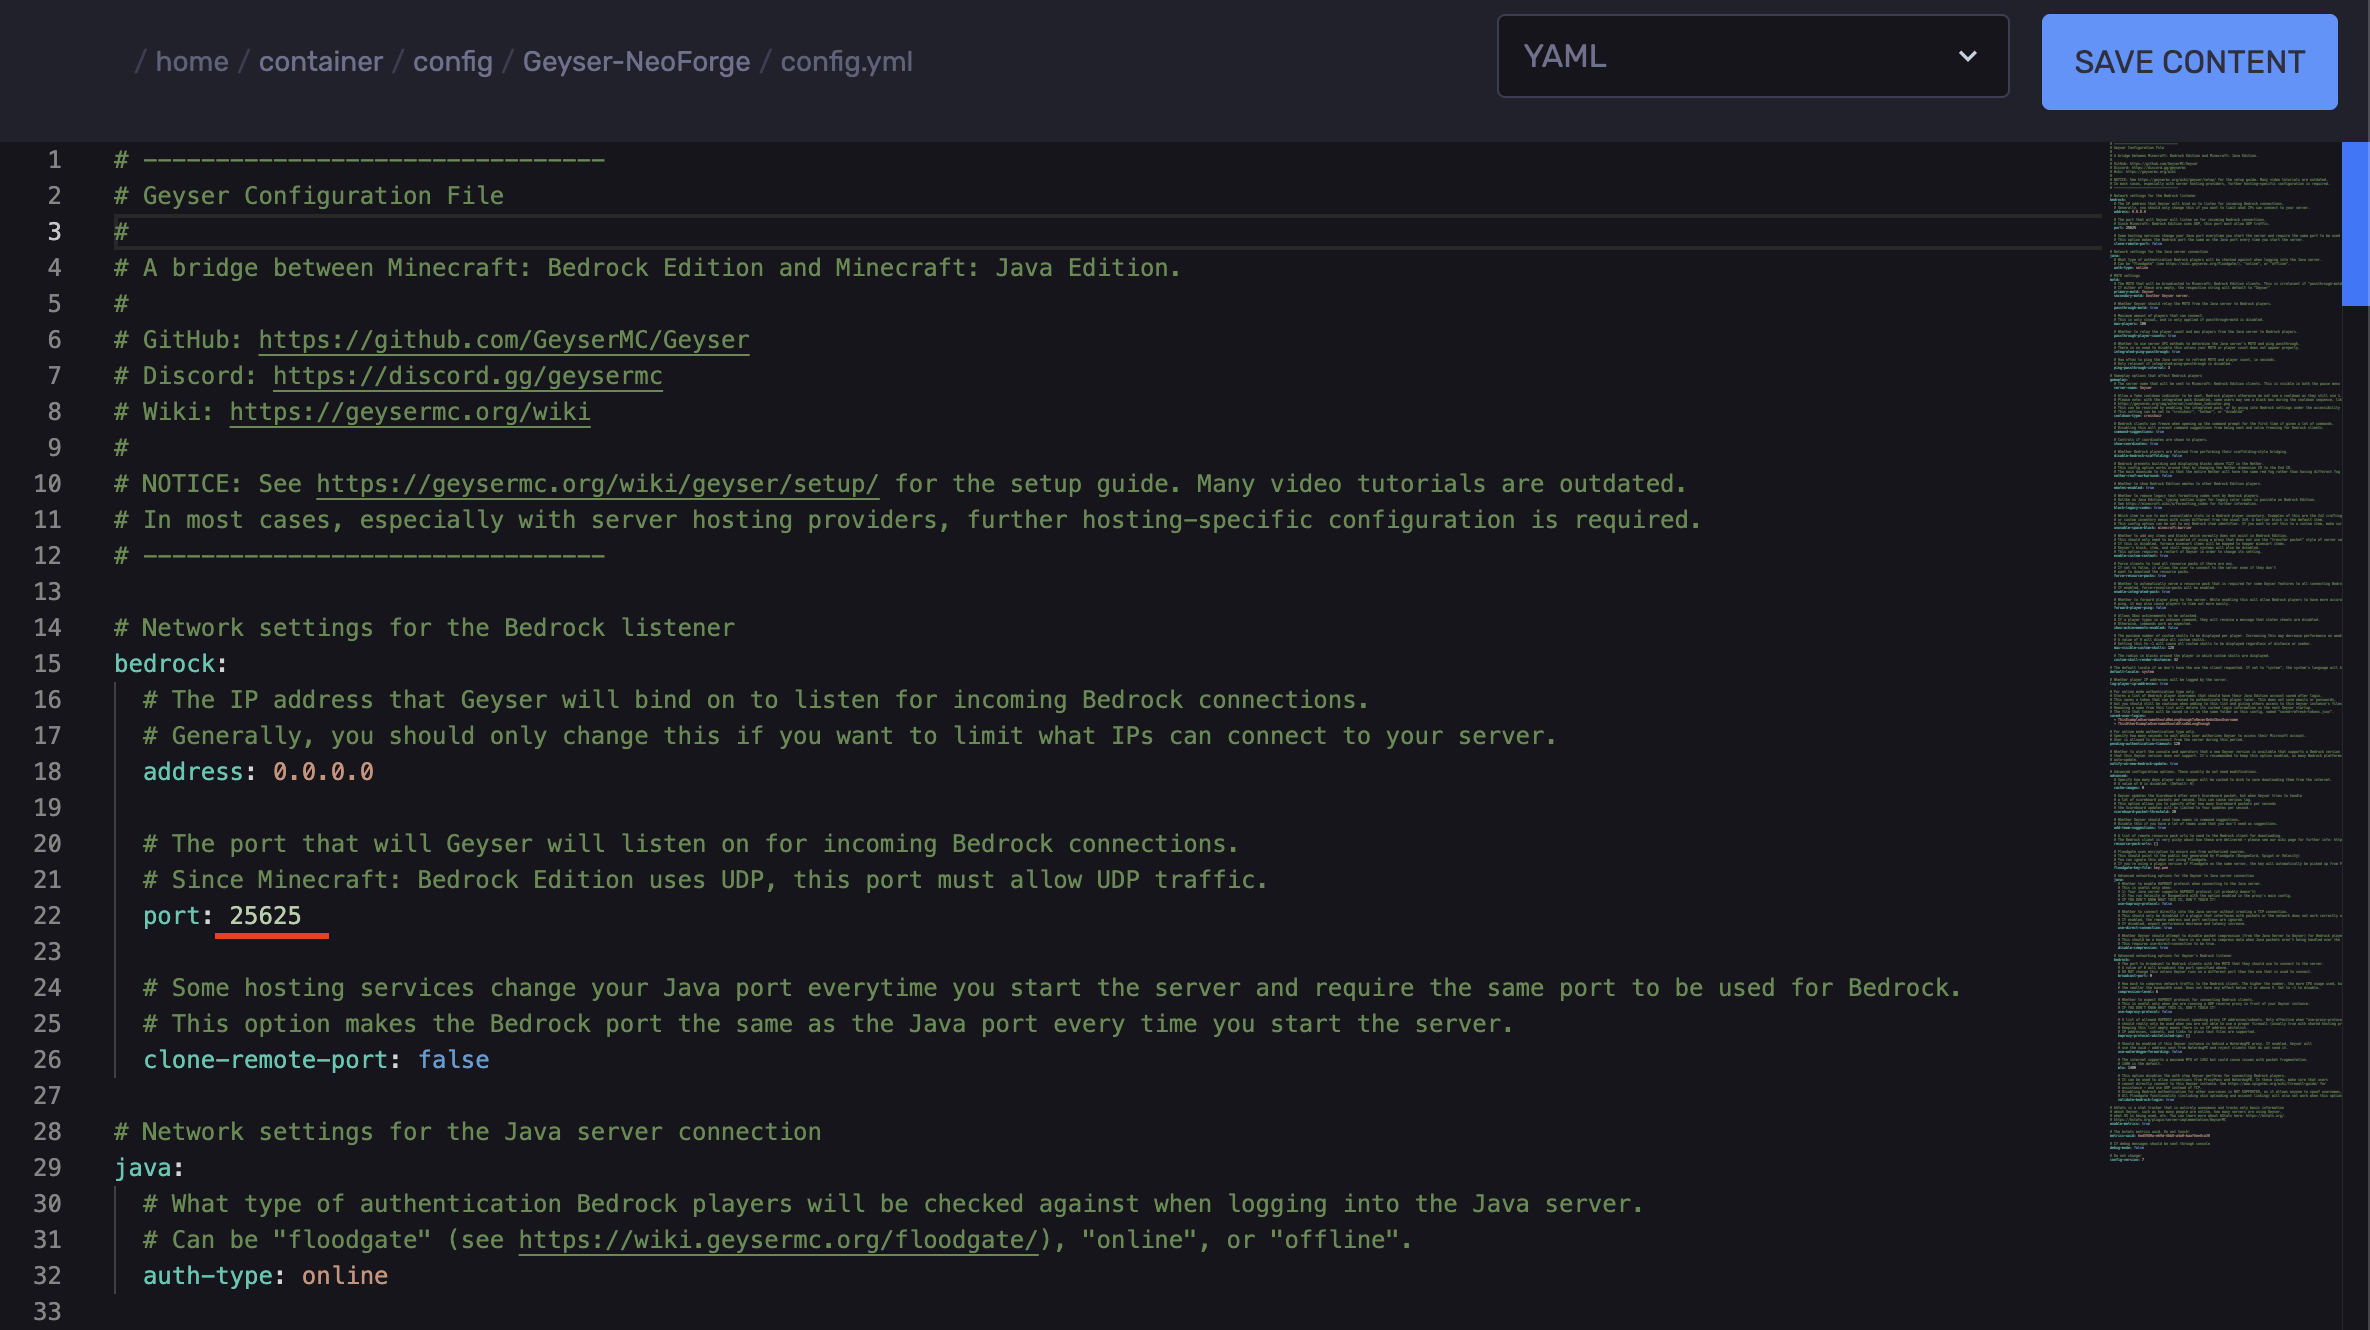Click the auth-type online value
The height and width of the screenshot is (1330, 2370).
point(344,1276)
